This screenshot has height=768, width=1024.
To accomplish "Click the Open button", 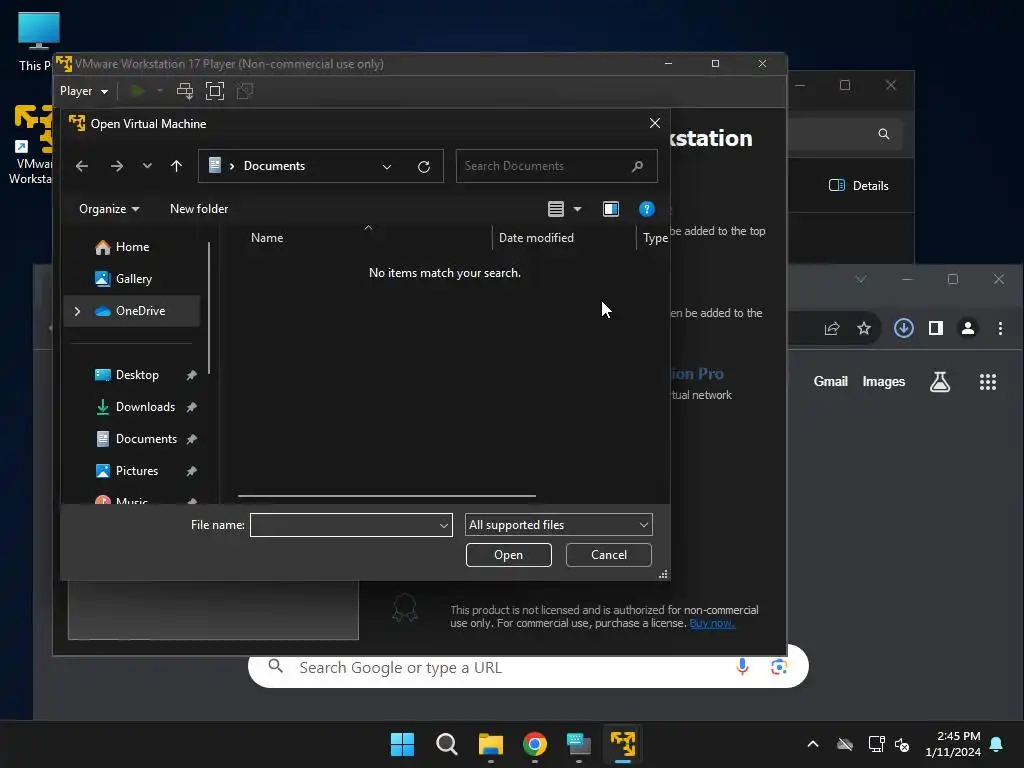I will (x=509, y=555).
